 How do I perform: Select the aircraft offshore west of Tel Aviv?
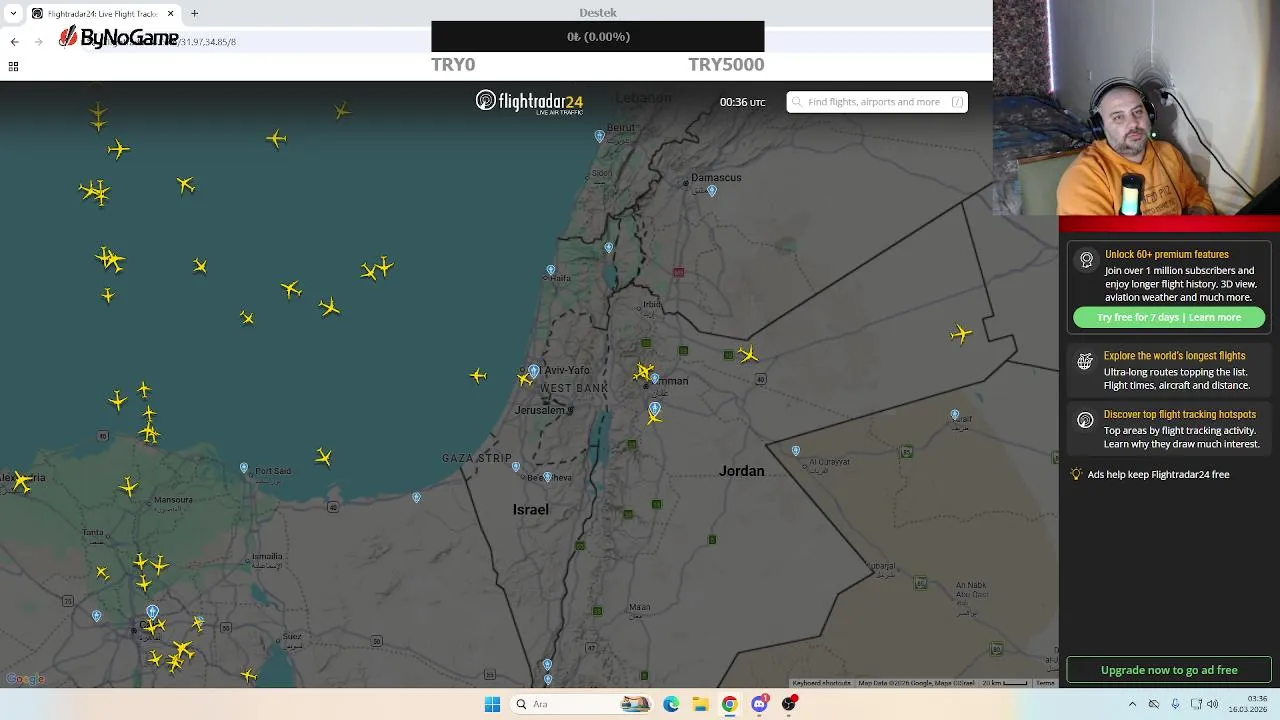coord(478,376)
